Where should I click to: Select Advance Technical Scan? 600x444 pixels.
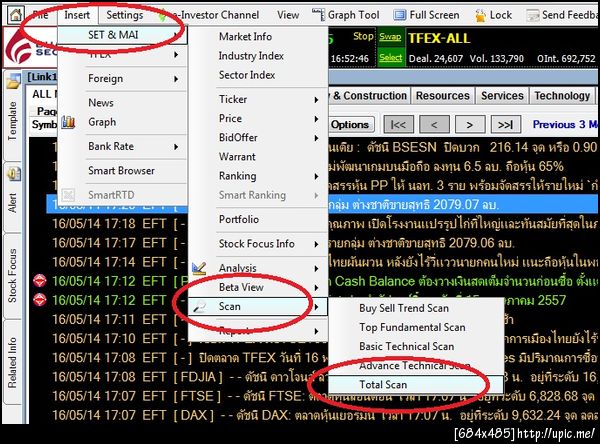point(414,366)
